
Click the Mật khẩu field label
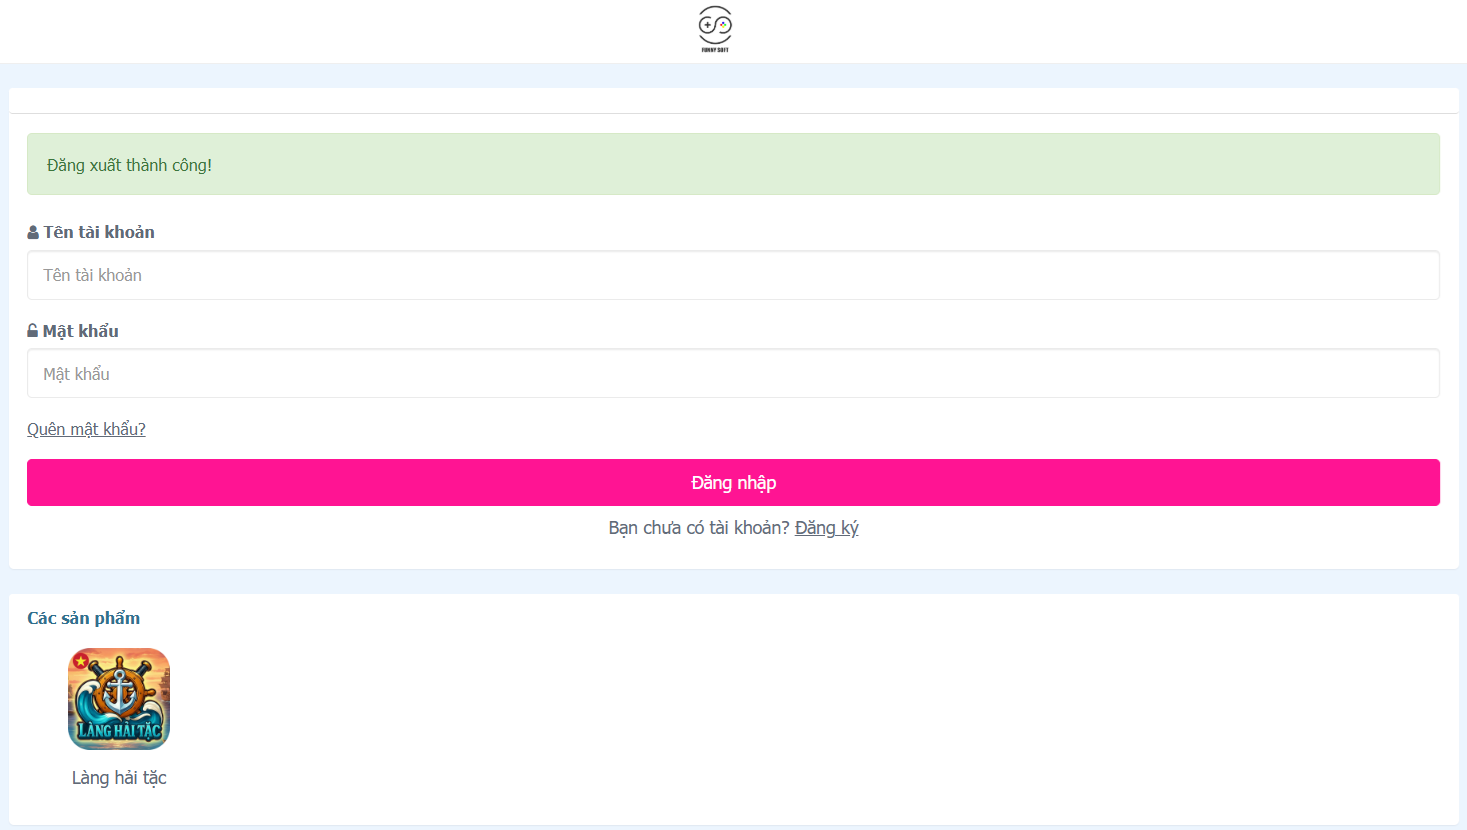point(80,331)
